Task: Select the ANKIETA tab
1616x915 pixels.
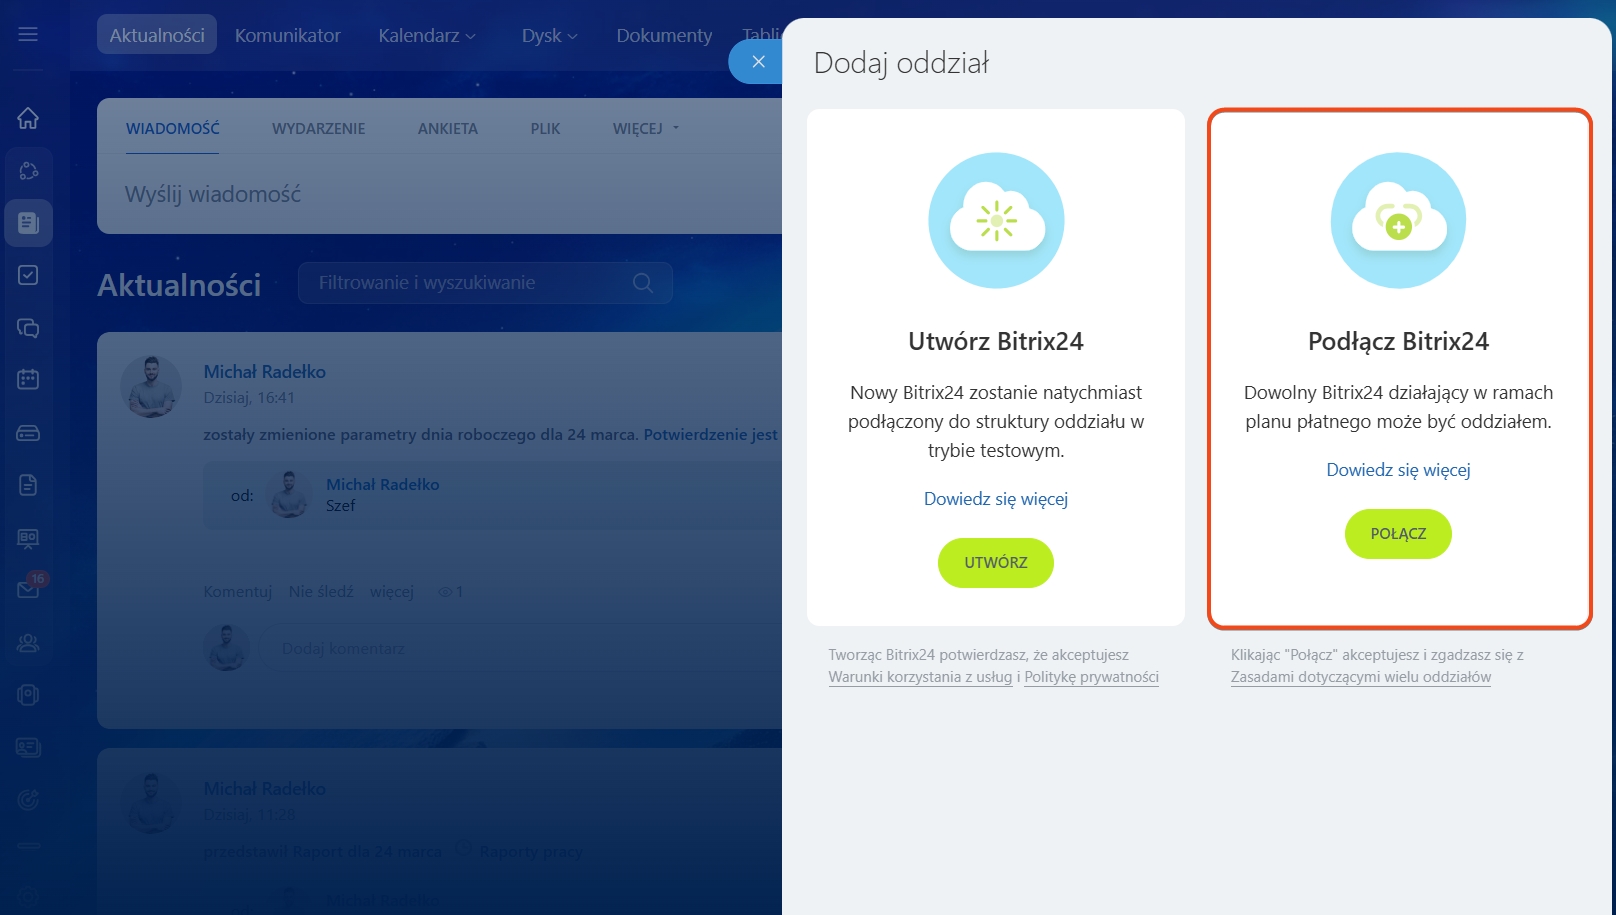Action: pos(447,129)
